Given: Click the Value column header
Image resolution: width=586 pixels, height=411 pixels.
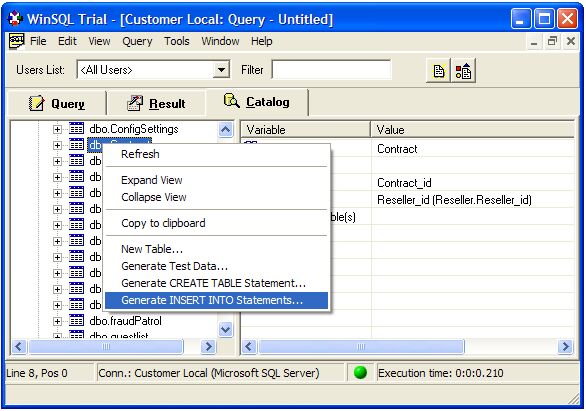Looking at the screenshot, I should (x=473, y=130).
